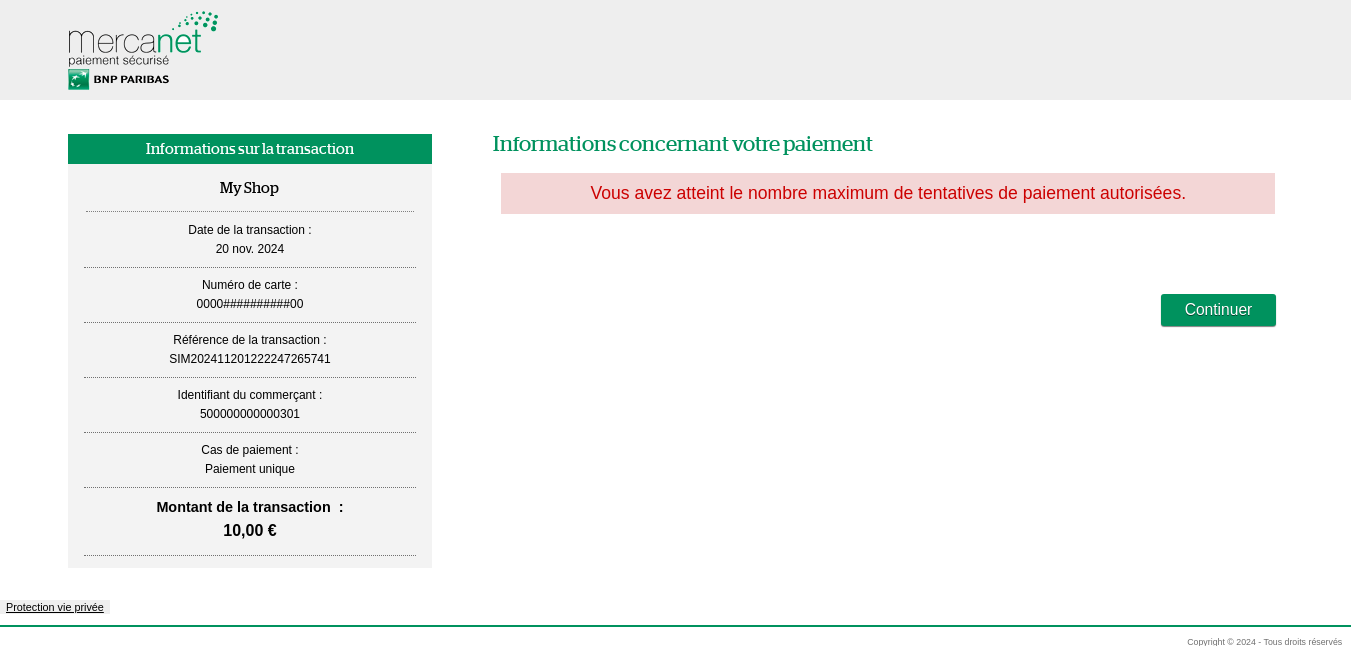Click the Continuer button
Screen dimensions: 1351x646
pos(1218,310)
